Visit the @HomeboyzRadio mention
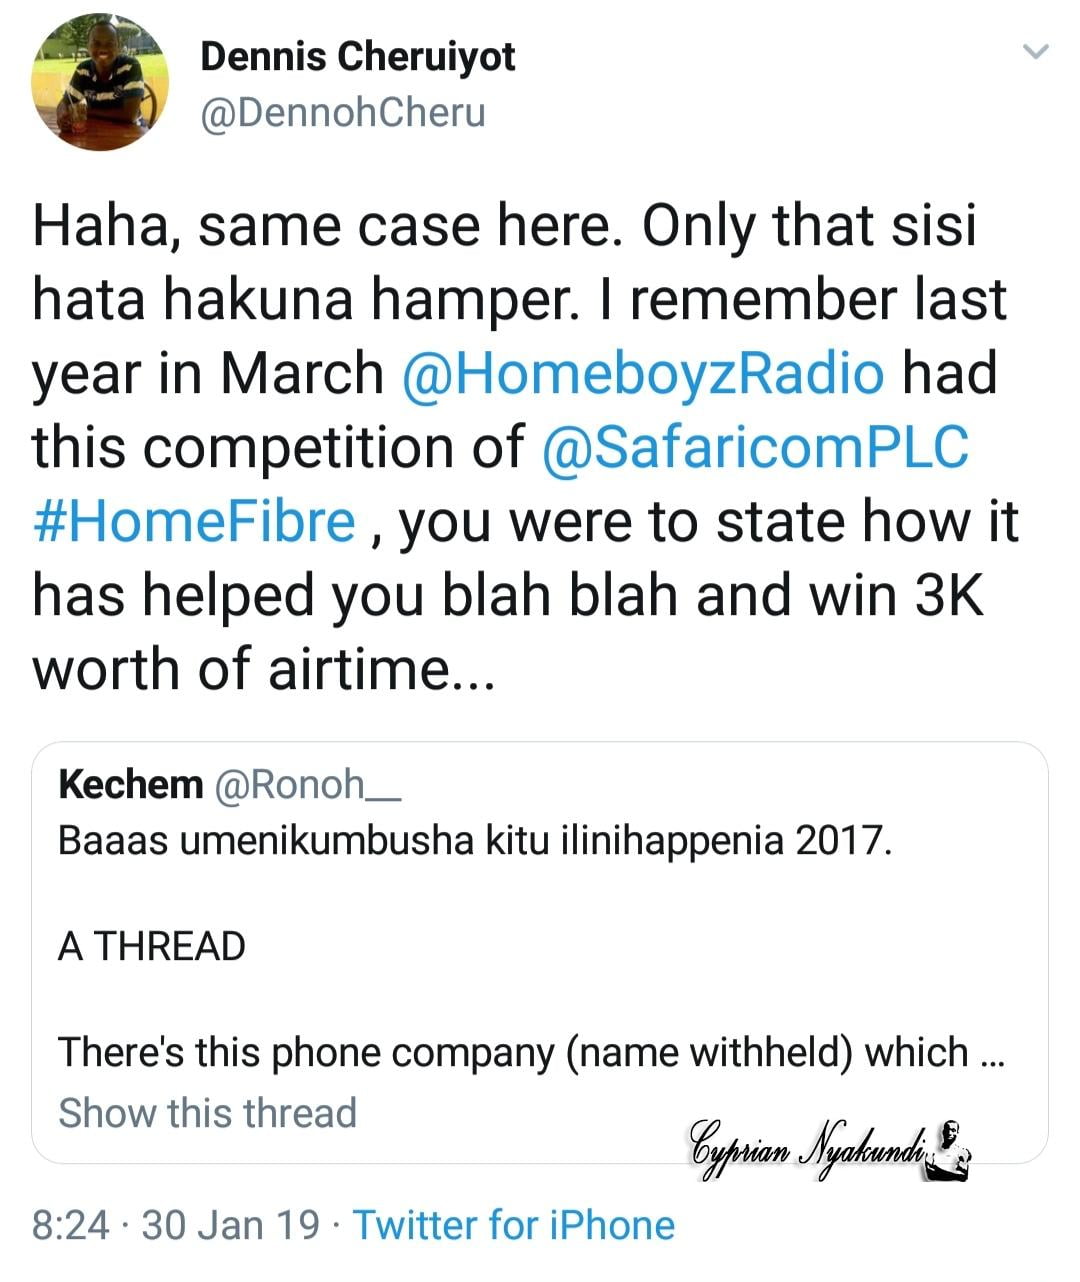The width and height of the screenshot is (1080, 1282). click(x=642, y=373)
